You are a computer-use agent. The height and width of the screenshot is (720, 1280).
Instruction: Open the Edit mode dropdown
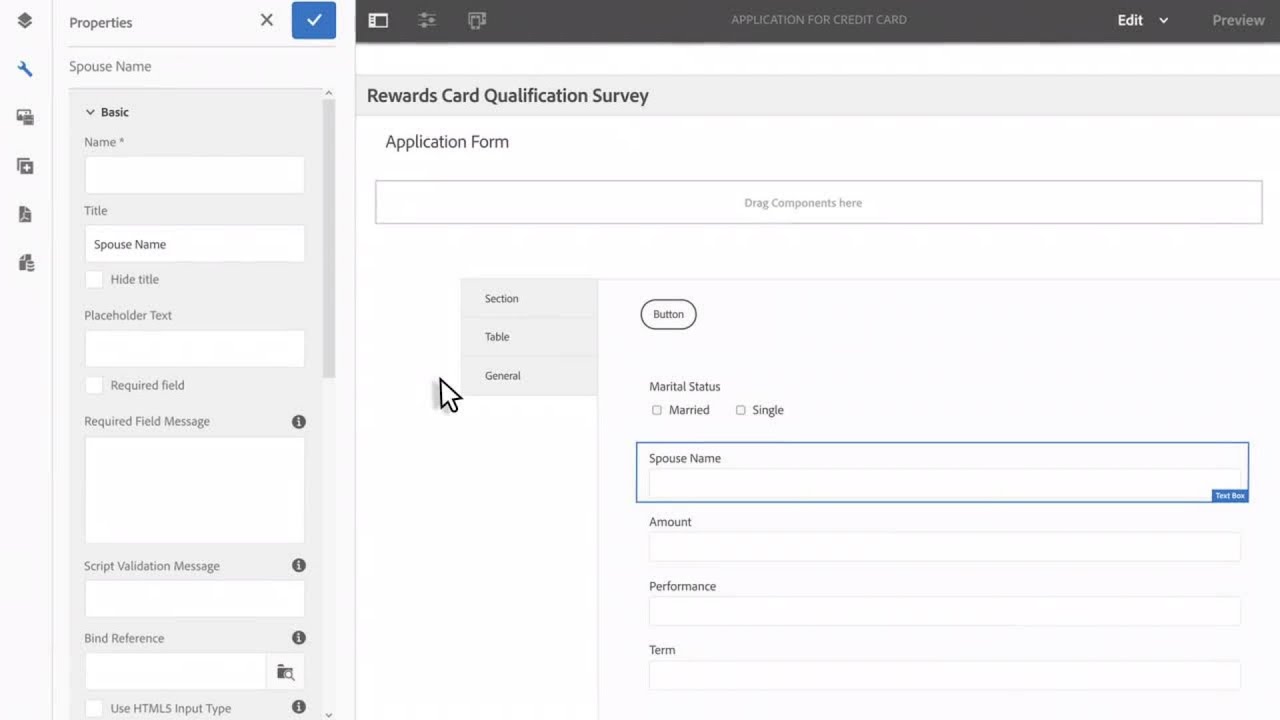(x=1143, y=20)
